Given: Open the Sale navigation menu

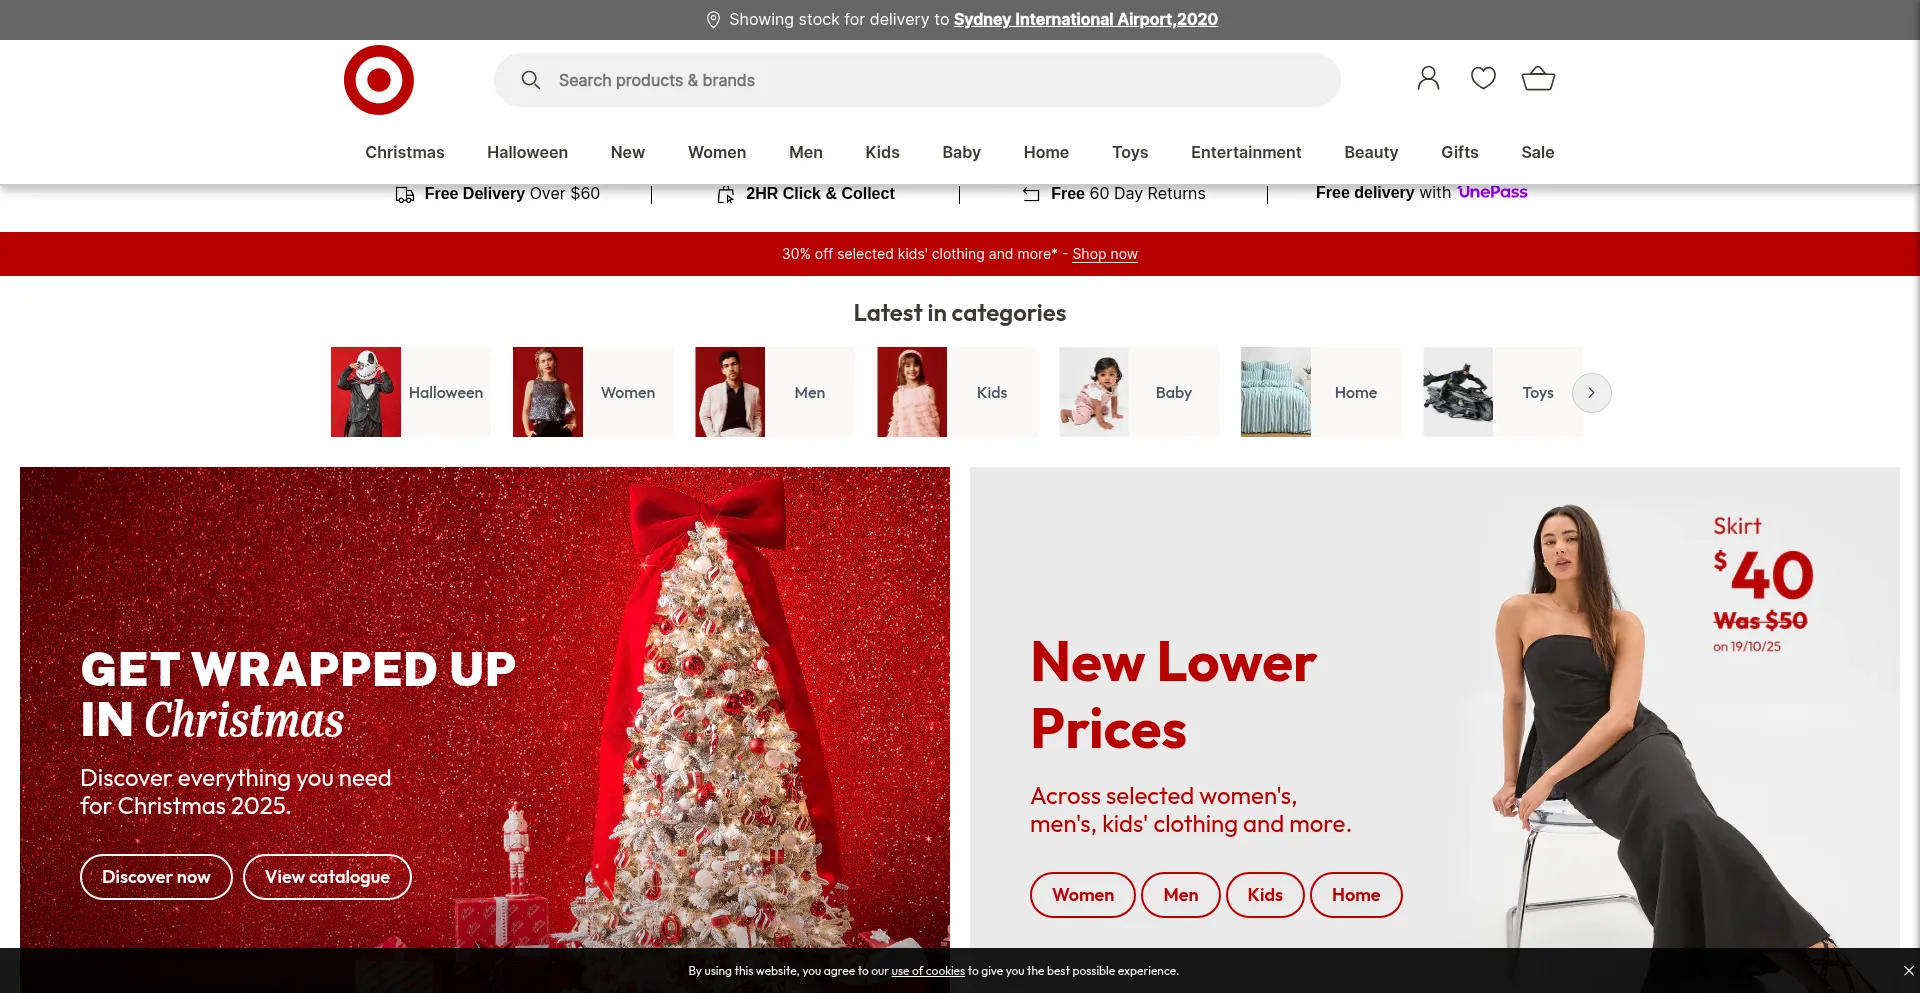Looking at the screenshot, I should (1537, 152).
